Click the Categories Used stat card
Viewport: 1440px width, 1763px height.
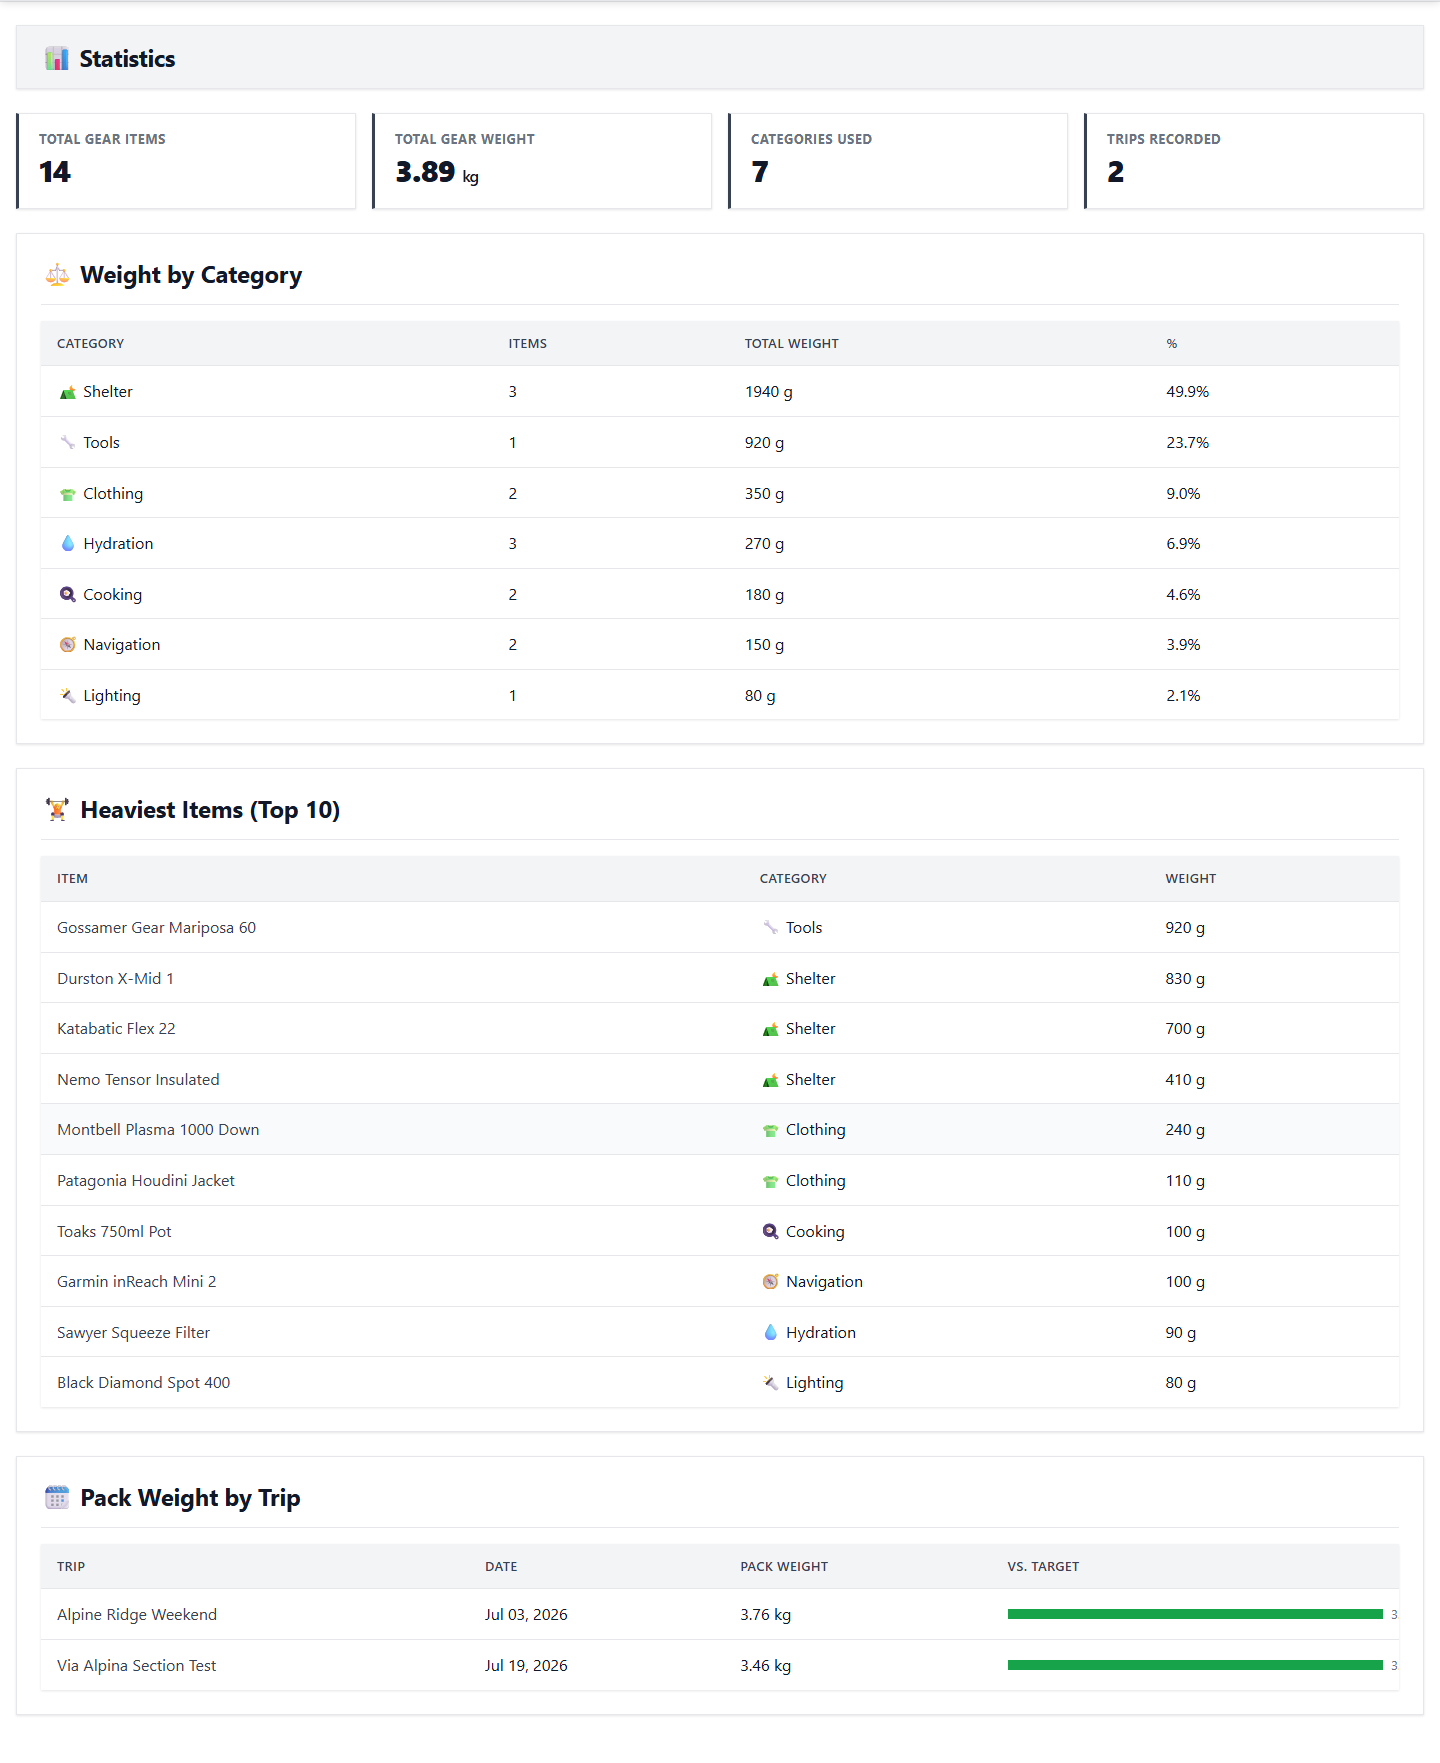pos(898,161)
